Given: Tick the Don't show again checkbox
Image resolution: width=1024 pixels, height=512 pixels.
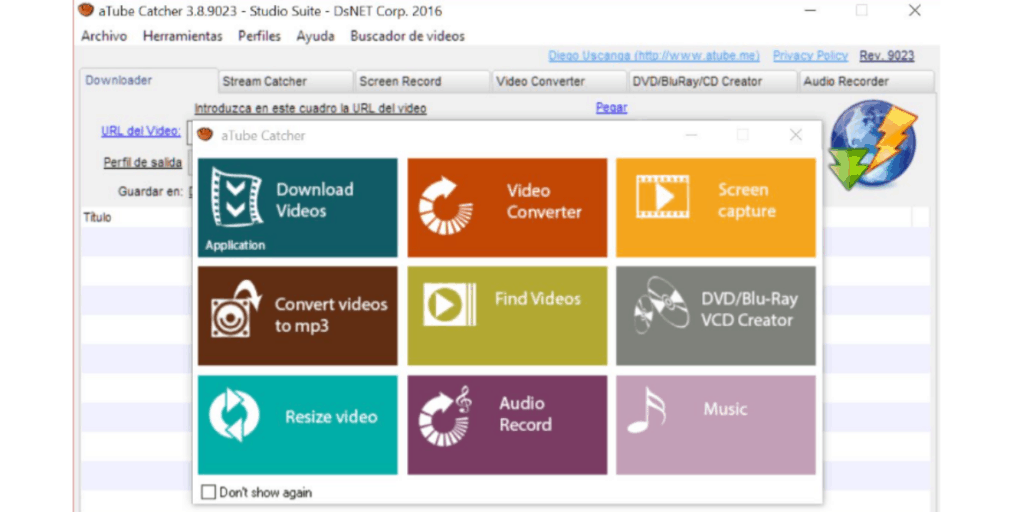Looking at the screenshot, I should (208, 492).
